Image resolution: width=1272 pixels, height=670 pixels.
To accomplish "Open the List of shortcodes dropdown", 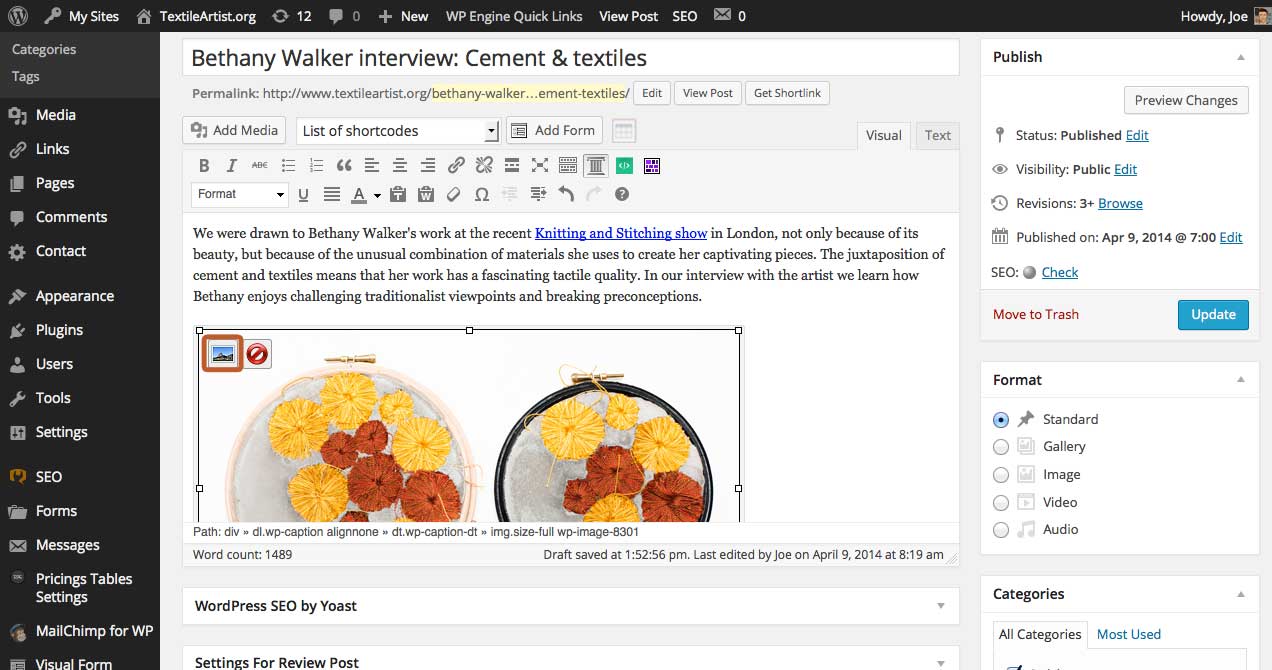I will (x=398, y=131).
